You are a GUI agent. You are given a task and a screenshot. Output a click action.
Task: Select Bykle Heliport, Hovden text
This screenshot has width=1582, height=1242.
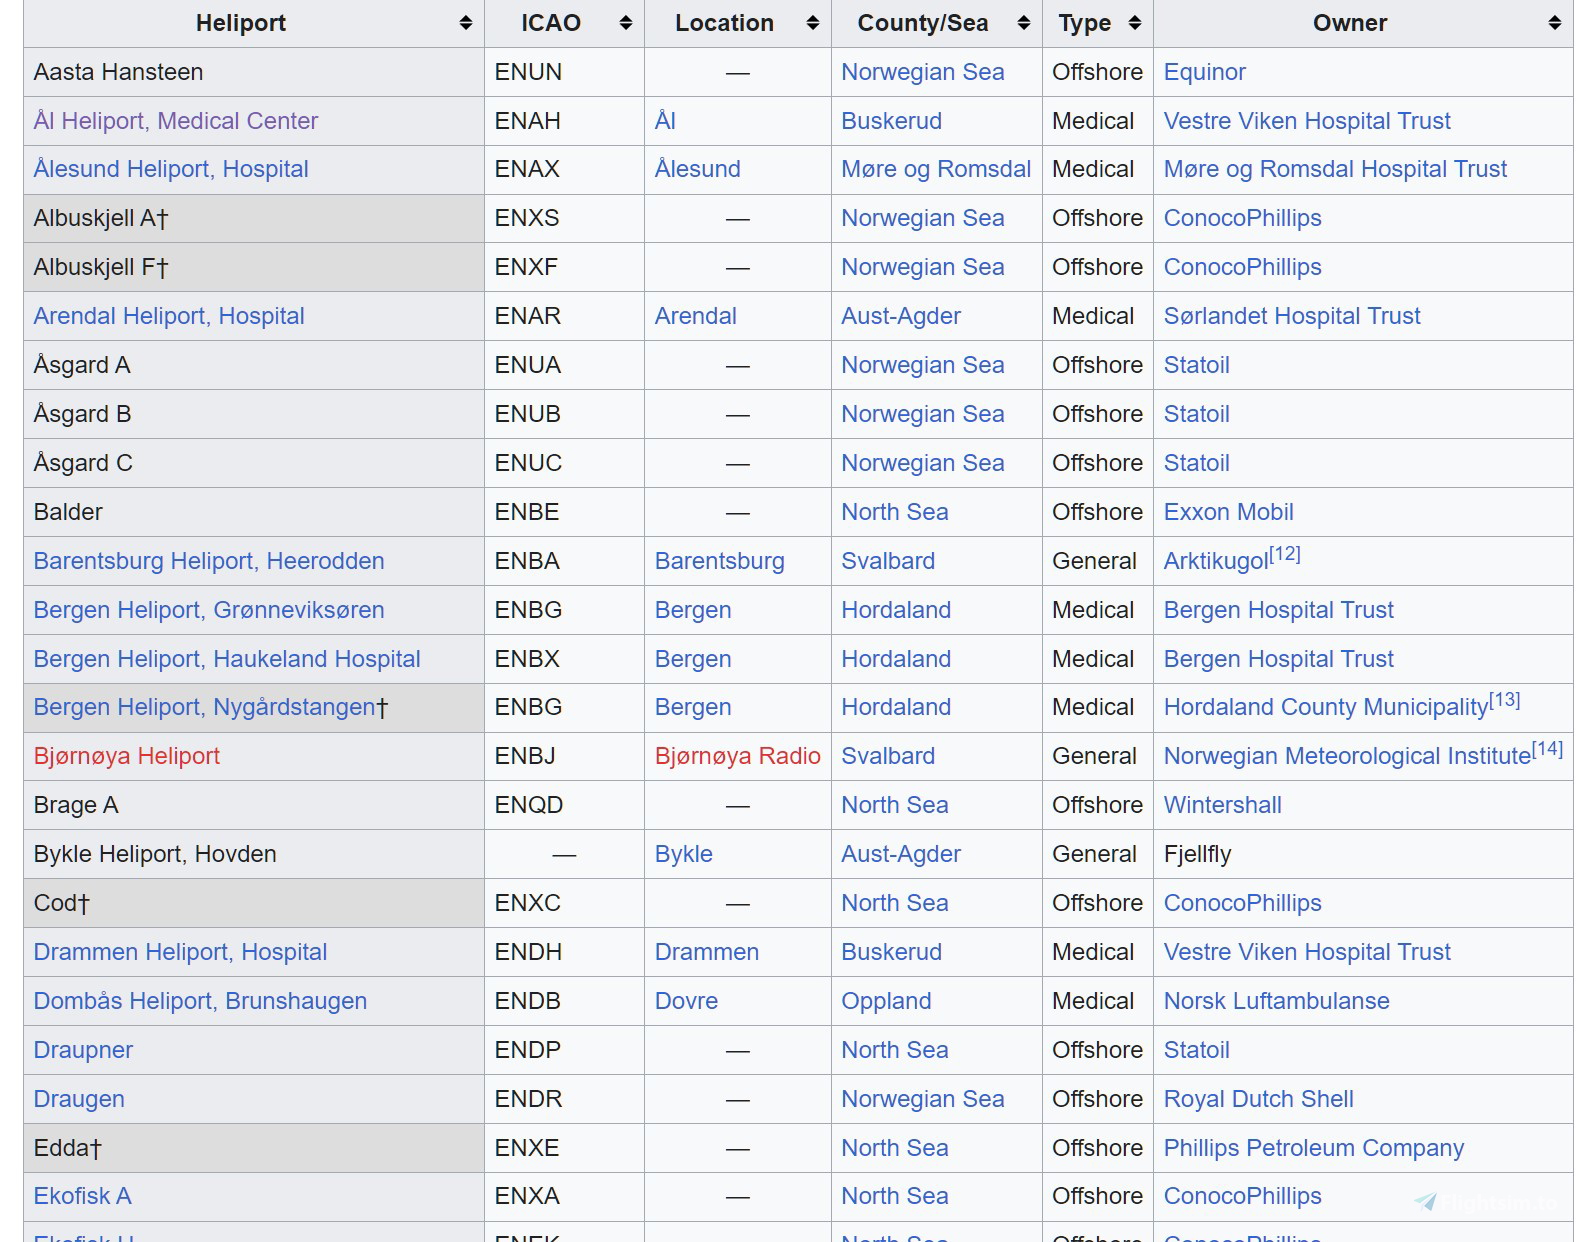155,854
